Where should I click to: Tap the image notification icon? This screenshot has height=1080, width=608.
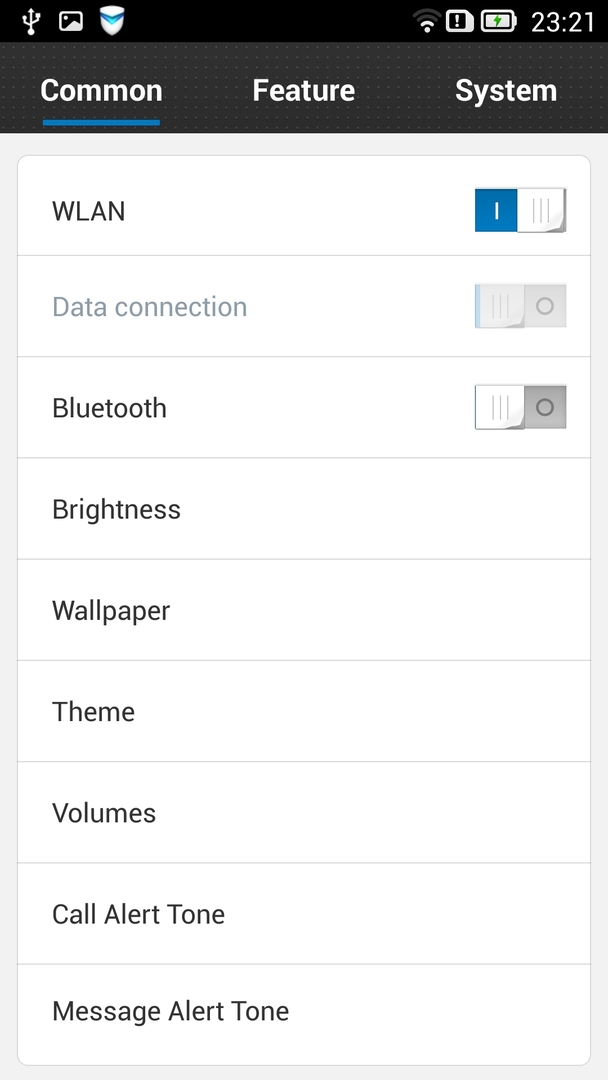[x=71, y=21]
